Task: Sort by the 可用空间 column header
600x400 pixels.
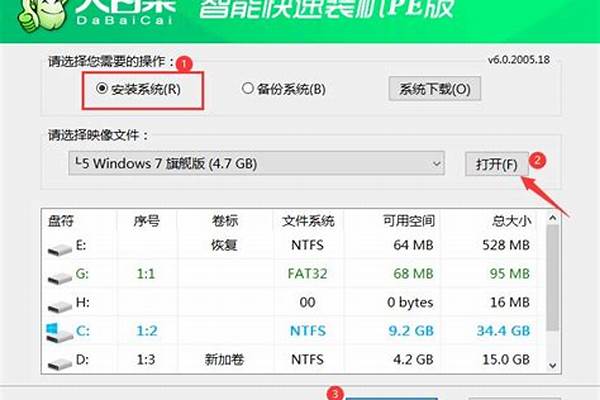Action: click(409, 221)
